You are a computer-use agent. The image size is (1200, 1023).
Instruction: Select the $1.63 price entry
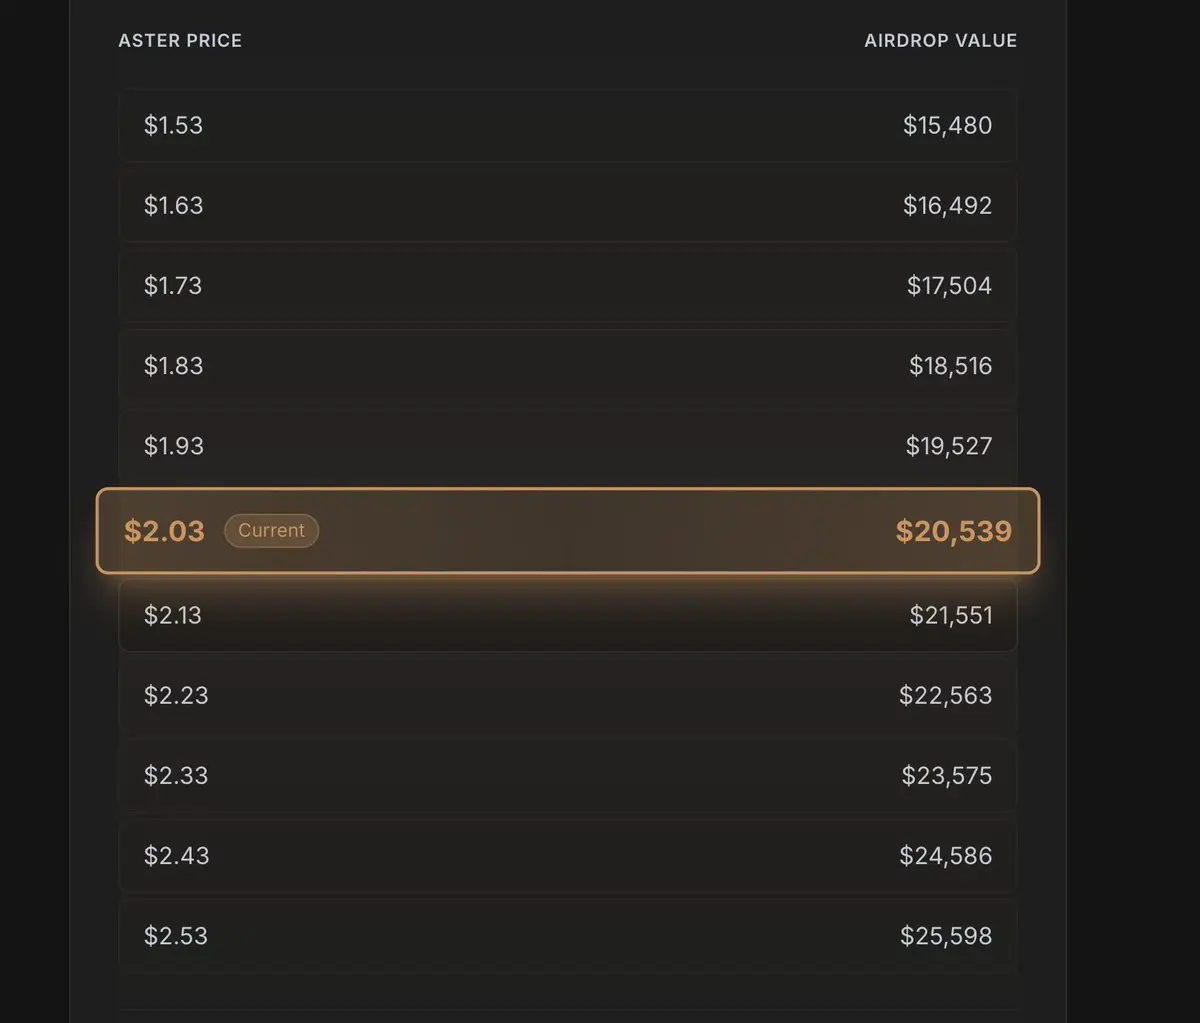coord(173,206)
